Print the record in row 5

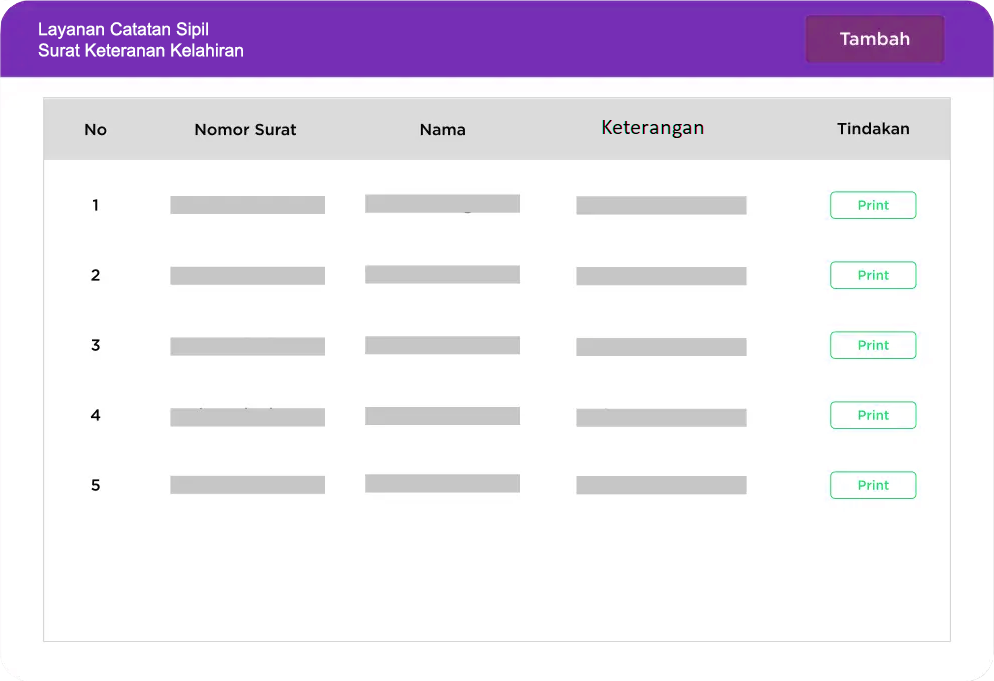[872, 485]
